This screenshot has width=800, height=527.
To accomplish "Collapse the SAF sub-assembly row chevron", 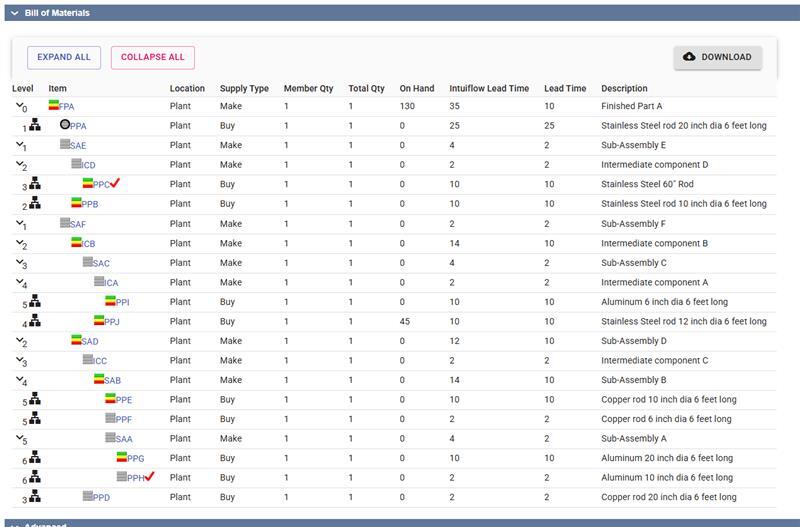I will (18, 223).
